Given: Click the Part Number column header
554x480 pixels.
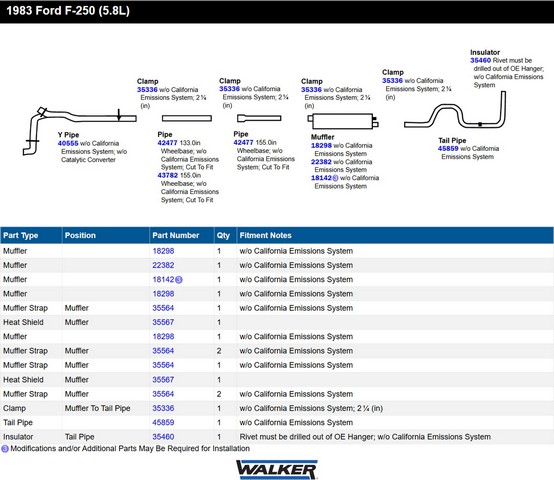Looking at the screenshot, I should (x=182, y=235).
